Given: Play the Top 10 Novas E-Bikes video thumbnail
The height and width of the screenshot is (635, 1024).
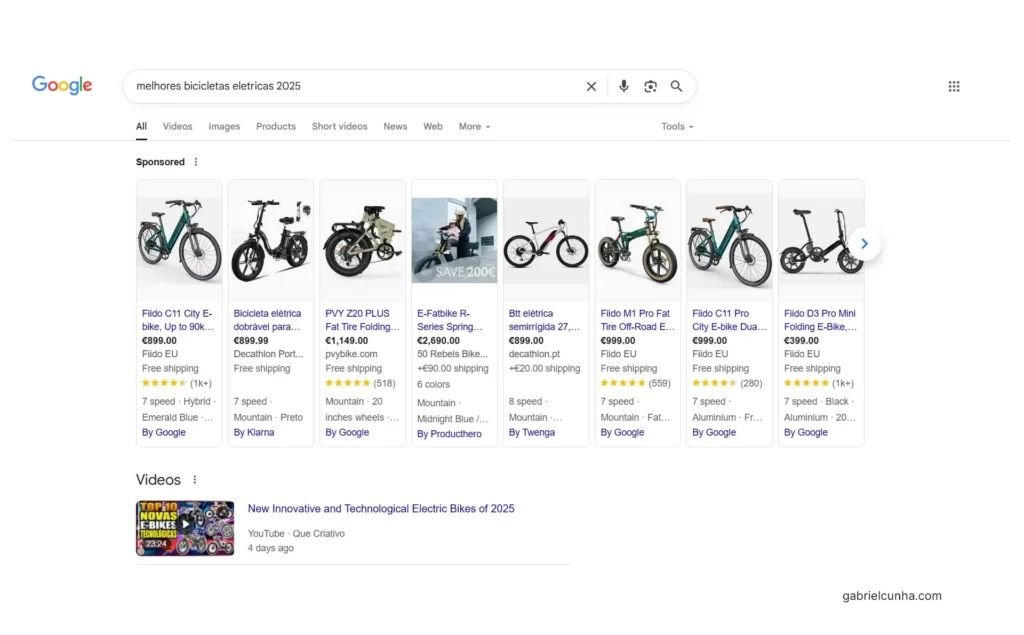Looking at the screenshot, I should click(185, 528).
